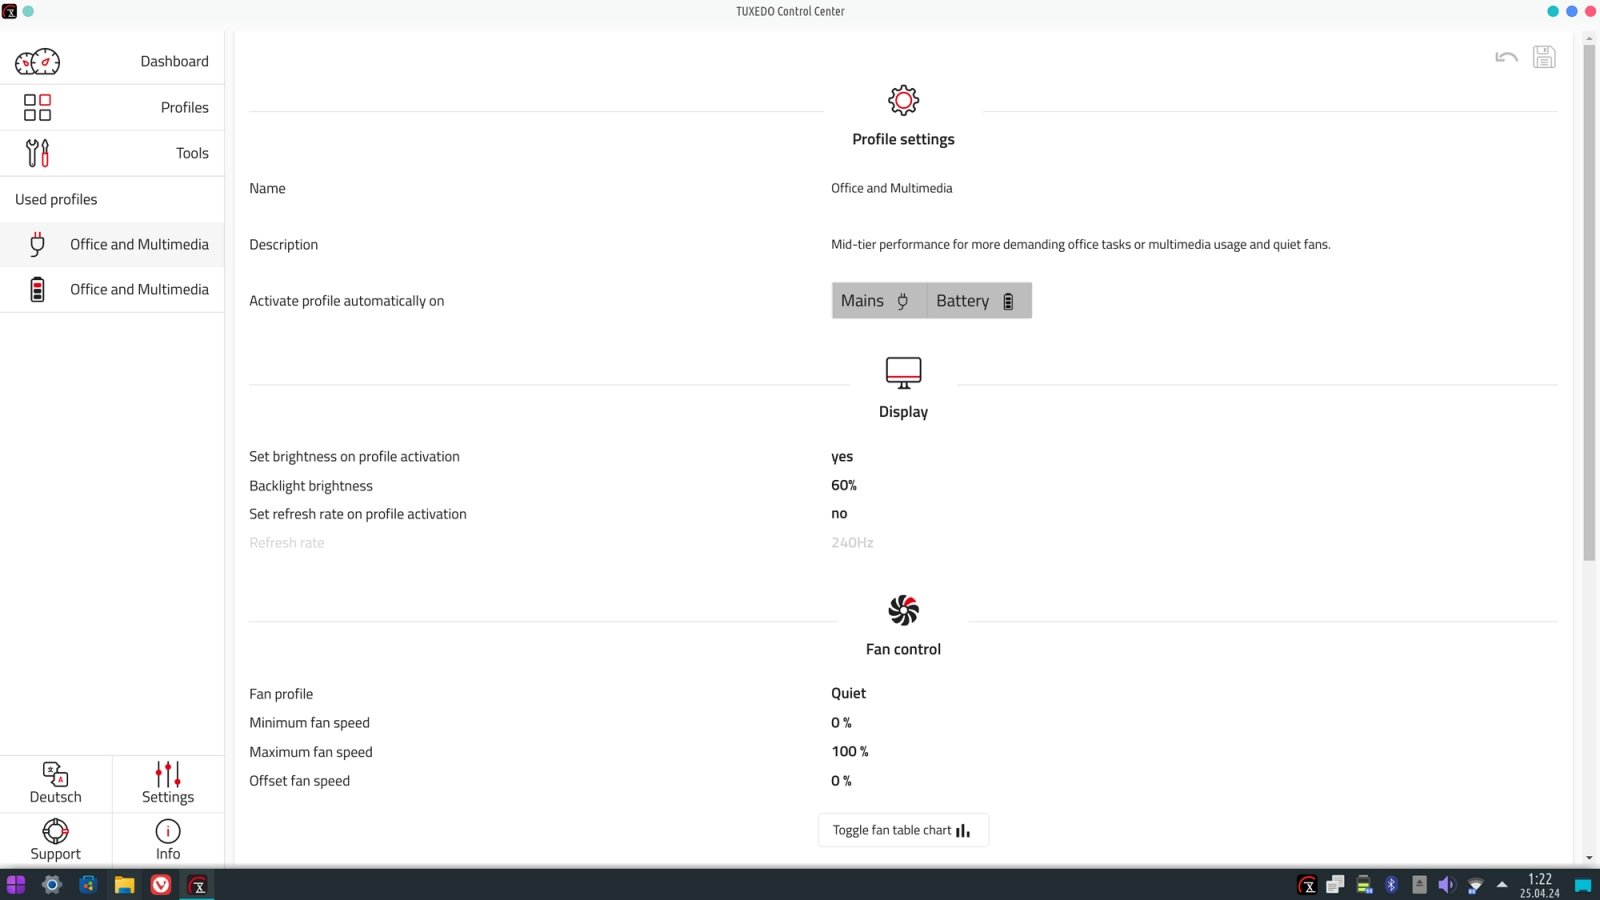Select the mains Office and Multimedia profile

pyautogui.click(x=112, y=244)
